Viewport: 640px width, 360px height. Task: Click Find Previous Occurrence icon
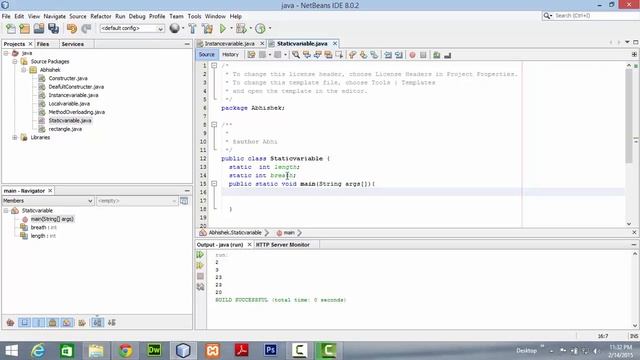tap(307, 55)
